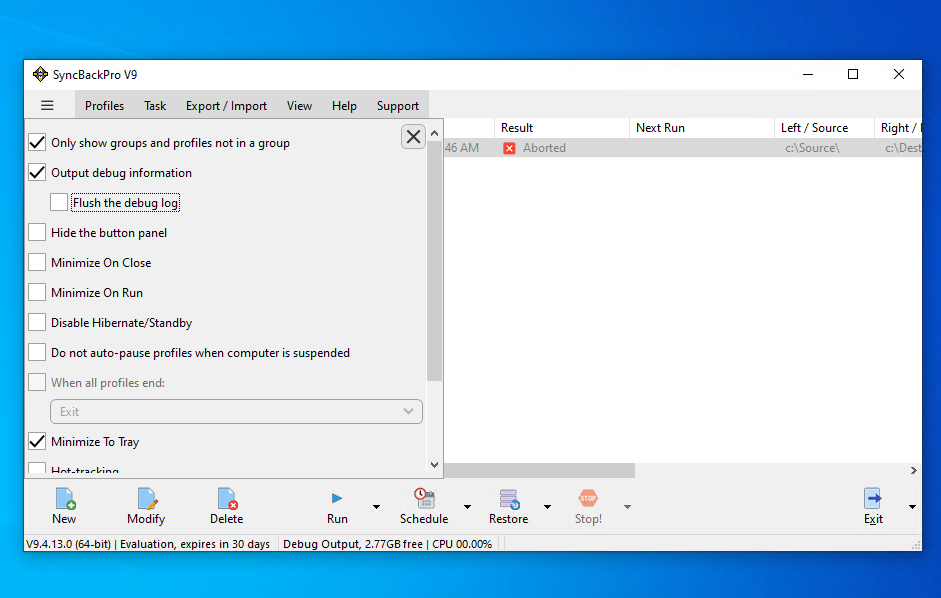941x598 pixels.
Task: Select the Aborted result cell
Action: click(x=562, y=148)
